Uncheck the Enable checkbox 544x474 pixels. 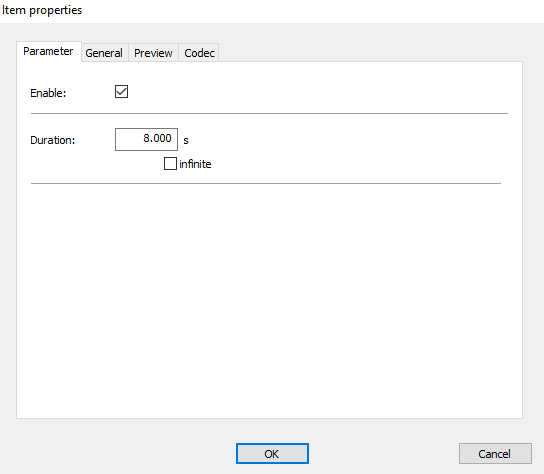coord(121,92)
